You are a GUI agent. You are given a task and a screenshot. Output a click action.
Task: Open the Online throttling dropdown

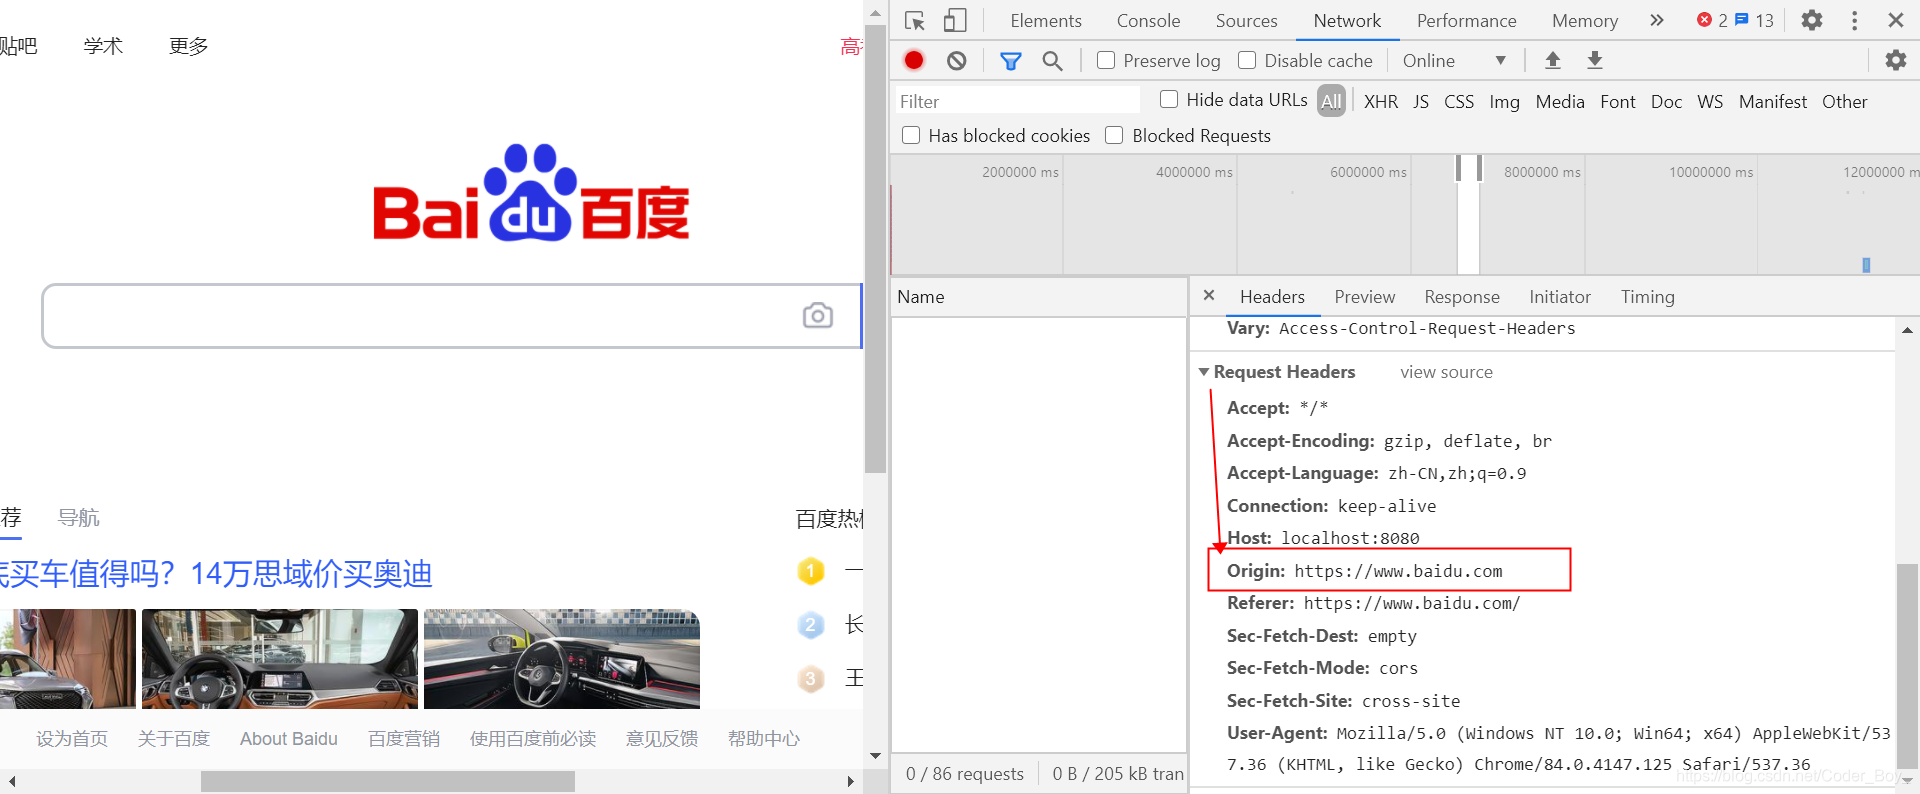(1454, 61)
